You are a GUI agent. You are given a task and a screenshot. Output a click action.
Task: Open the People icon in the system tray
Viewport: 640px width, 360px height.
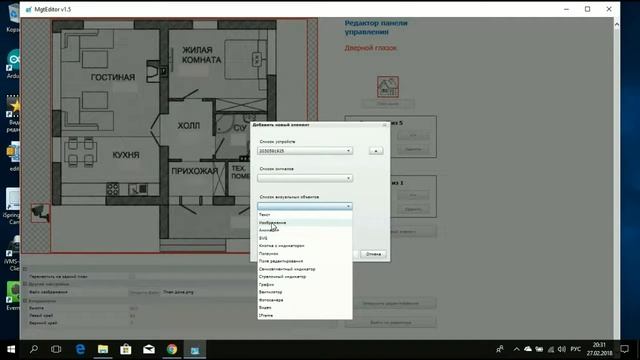[500, 349]
